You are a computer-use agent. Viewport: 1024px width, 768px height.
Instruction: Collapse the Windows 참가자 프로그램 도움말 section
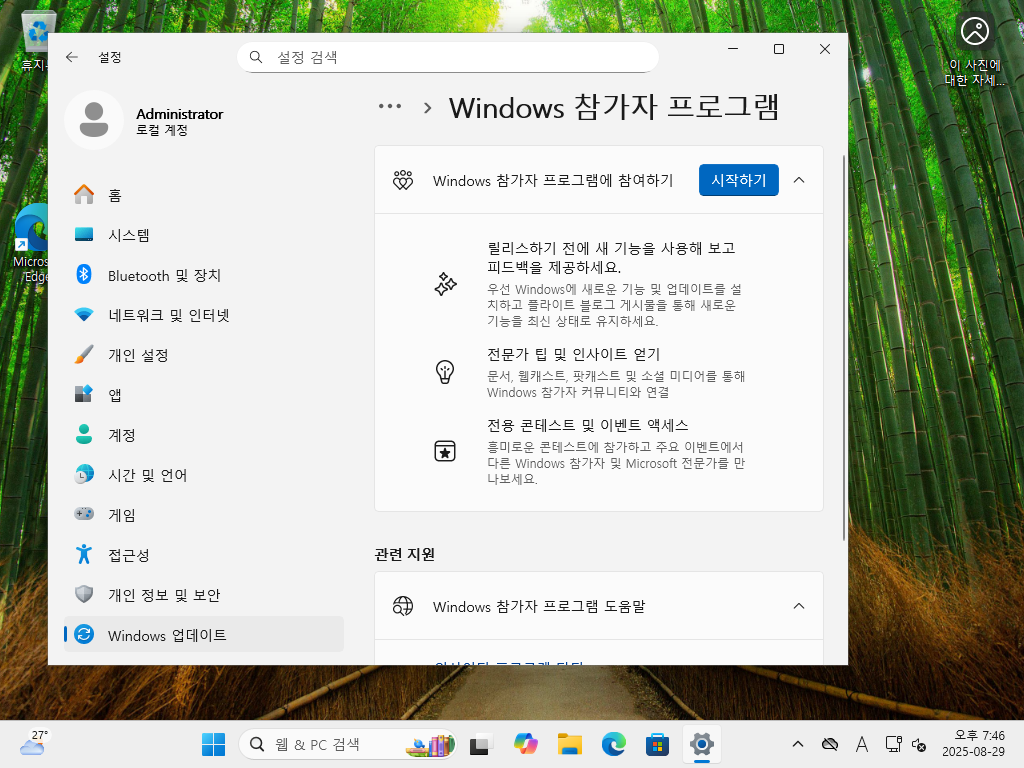pos(799,606)
